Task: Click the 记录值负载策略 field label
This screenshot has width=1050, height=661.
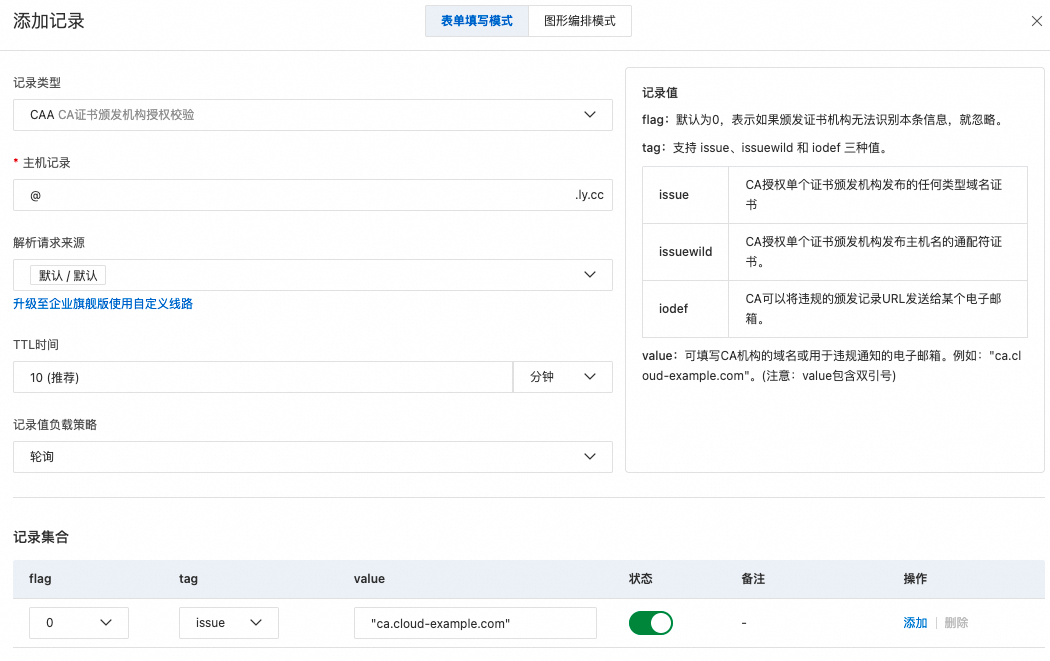Action: click(x=55, y=425)
